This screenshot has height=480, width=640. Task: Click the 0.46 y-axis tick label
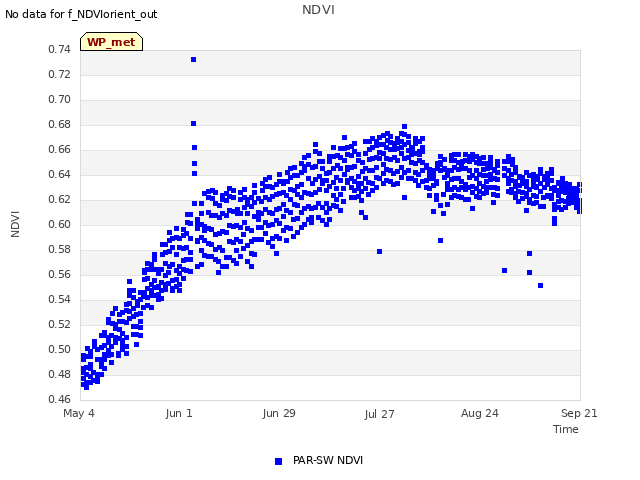(x=60, y=399)
